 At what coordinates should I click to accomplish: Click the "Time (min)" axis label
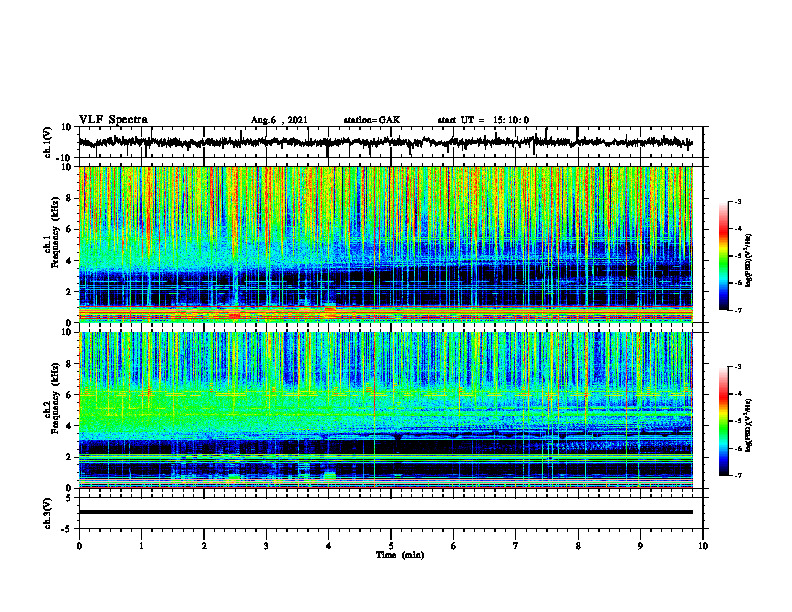[400, 555]
